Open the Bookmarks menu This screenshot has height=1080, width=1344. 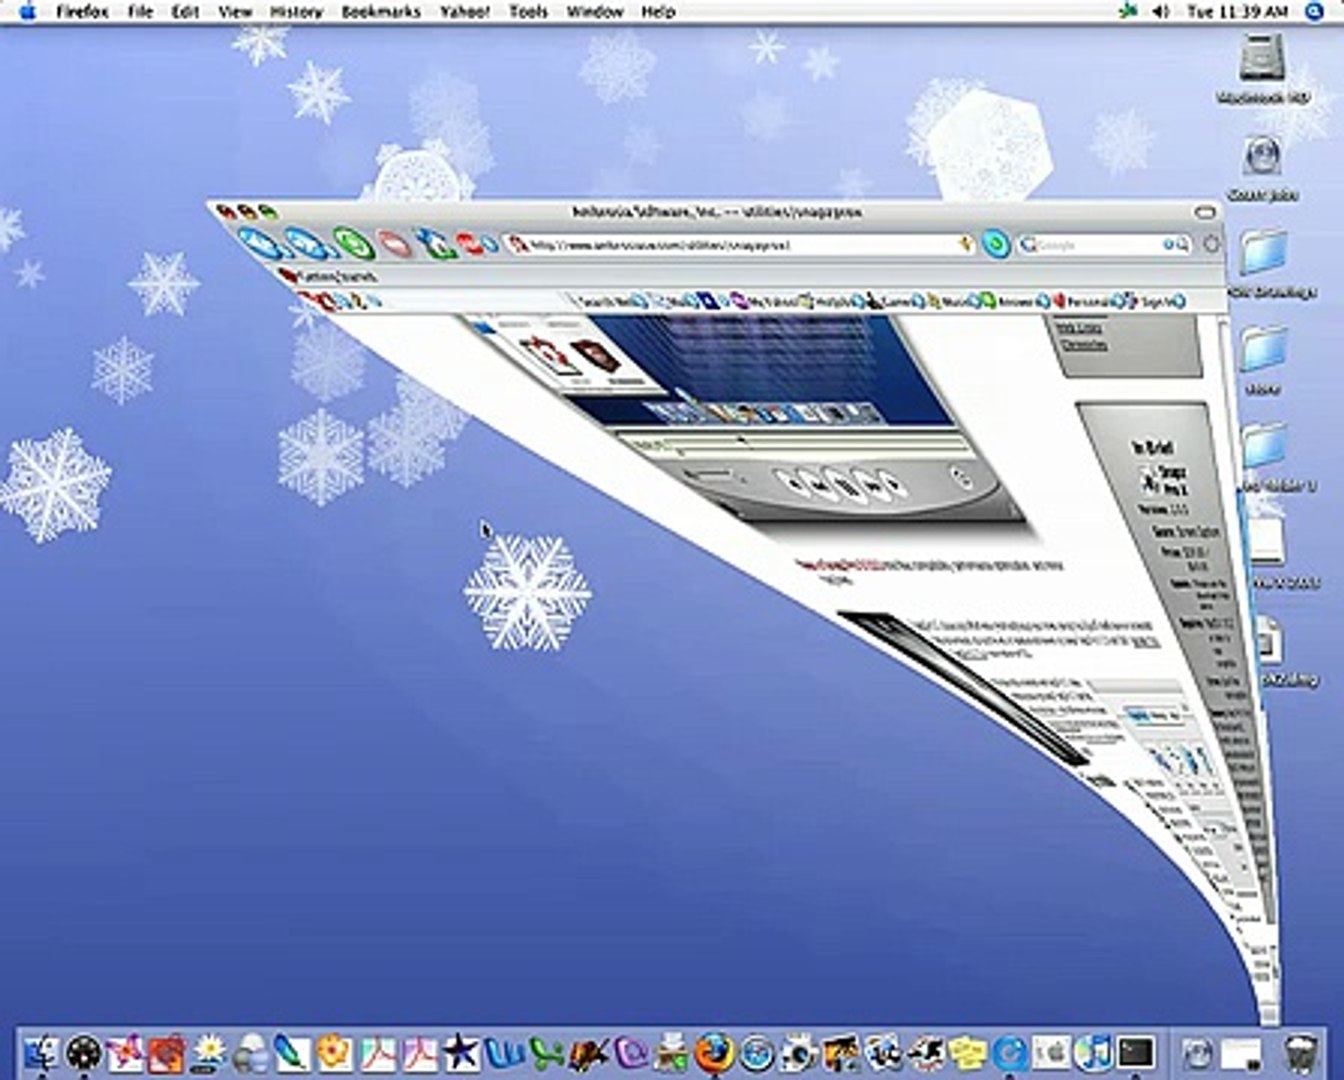point(381,12)
